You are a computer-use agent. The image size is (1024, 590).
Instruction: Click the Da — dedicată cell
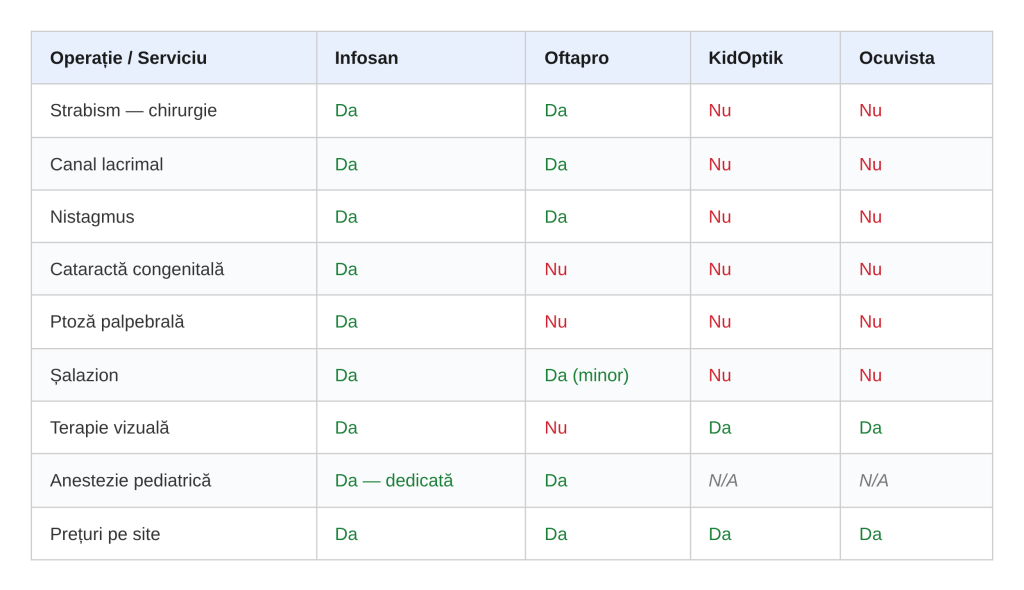[393, 481]
